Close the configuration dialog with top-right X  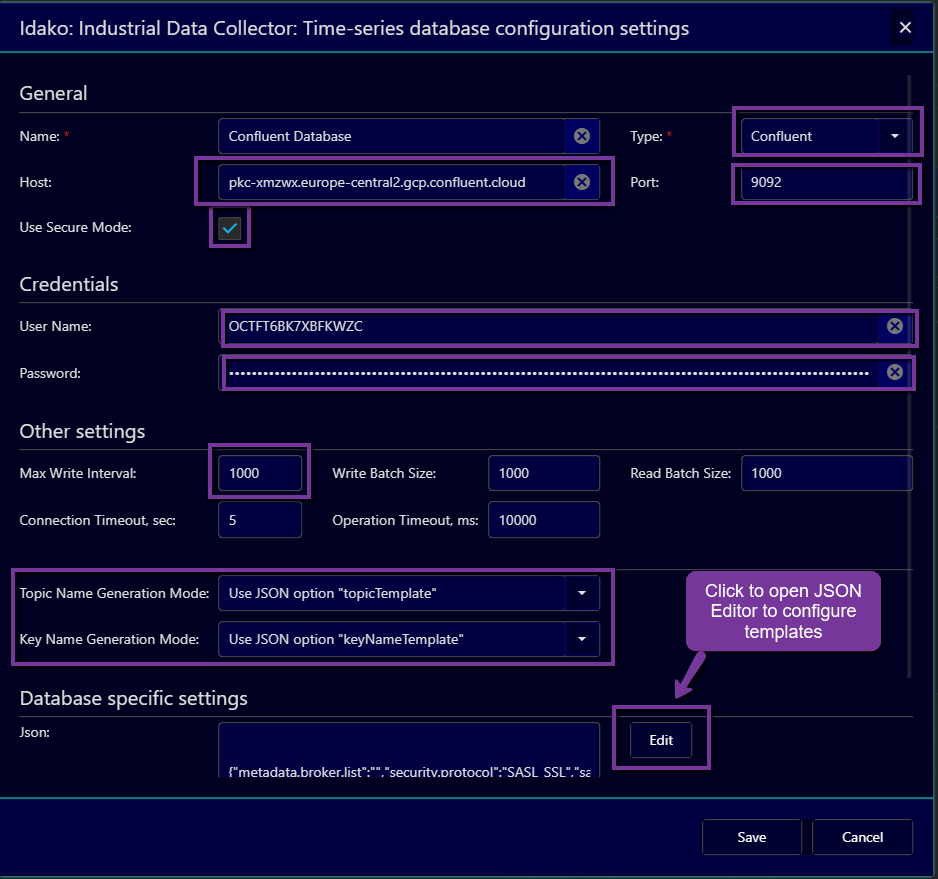click(x=905, y=28)
